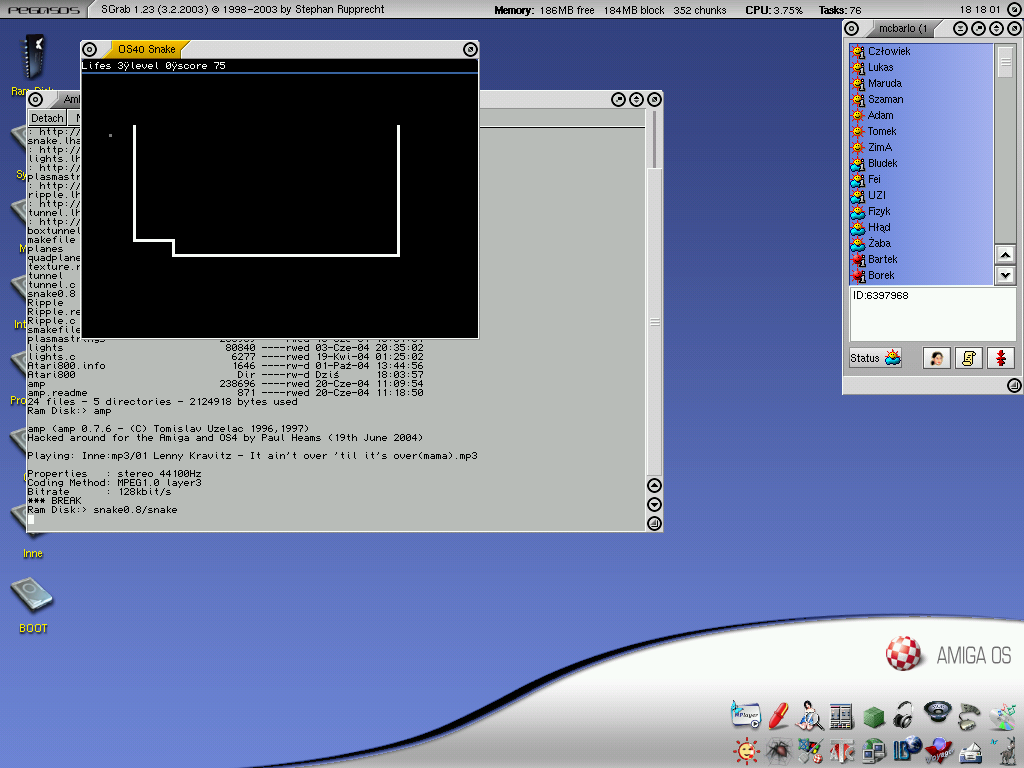Select contact Fei
The image size is (1024, 768).
(x=921, y=180)
